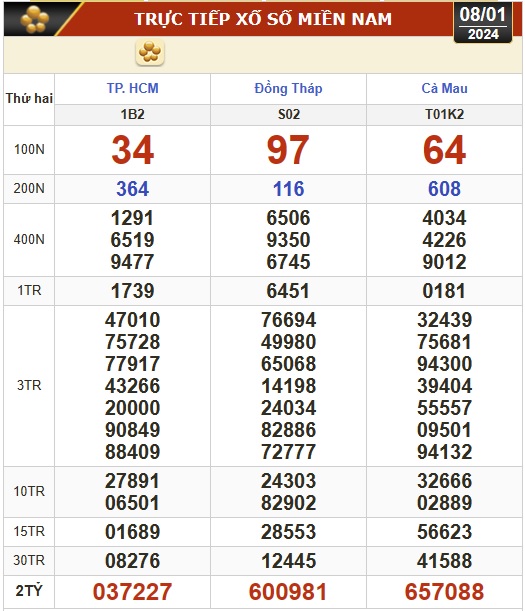The image size is (525, 611).
Task: Click Đồng Tháp 100N result 97
Action: point(288,150)
